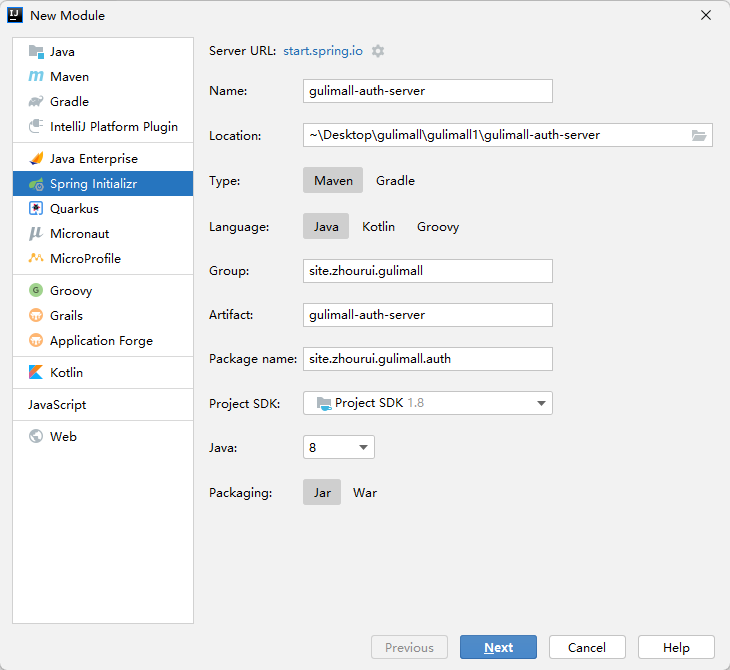Image resolution: width=730 pixels, height=670 pixels.
Task: Click the Web globe icon
Action: pos(36,436)
